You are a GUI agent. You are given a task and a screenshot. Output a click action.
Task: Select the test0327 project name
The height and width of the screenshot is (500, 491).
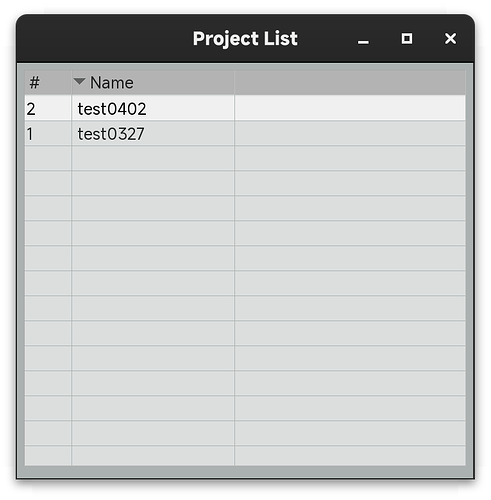pos(111,134)
